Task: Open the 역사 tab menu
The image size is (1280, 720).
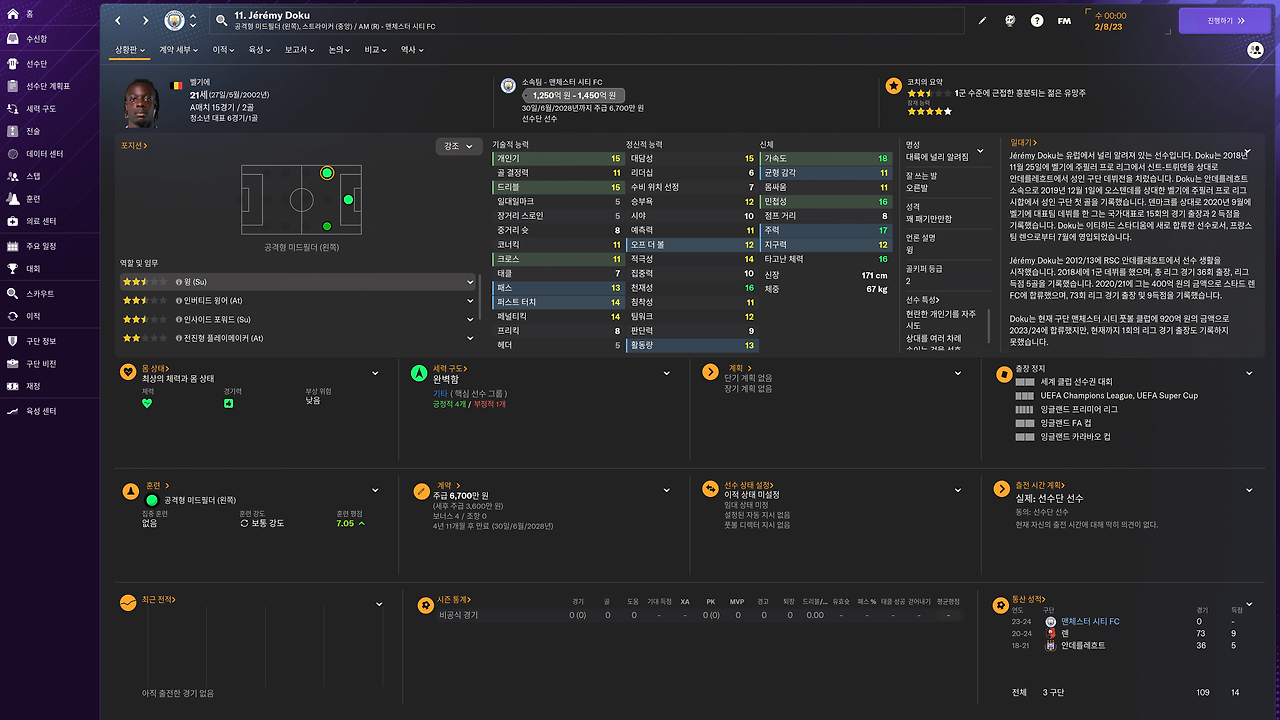Action: pyautogui.click(x=412, y=49)
